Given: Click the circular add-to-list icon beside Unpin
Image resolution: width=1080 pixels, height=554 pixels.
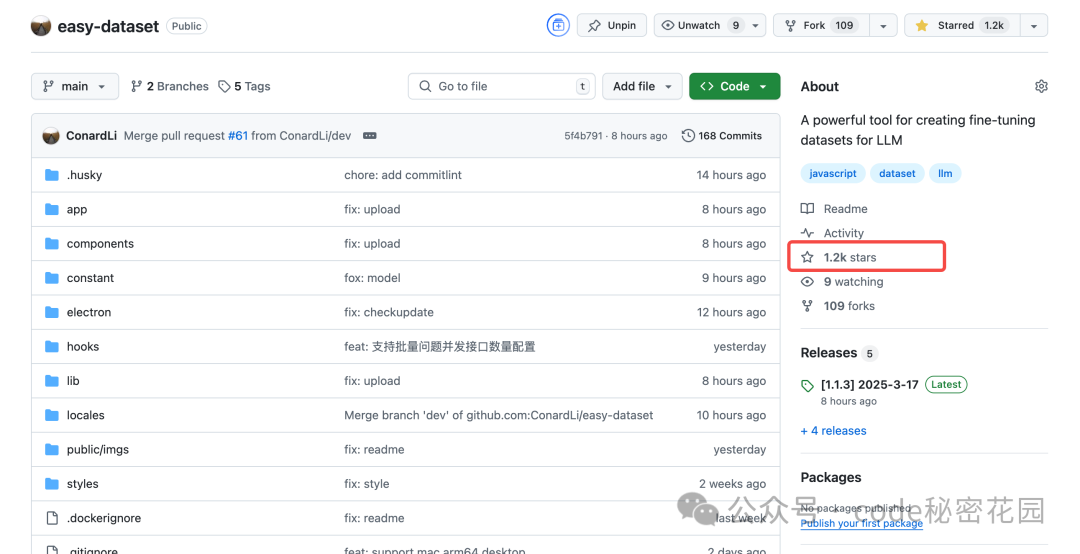Looking at the screenshot, I should [x=558, y=25].
